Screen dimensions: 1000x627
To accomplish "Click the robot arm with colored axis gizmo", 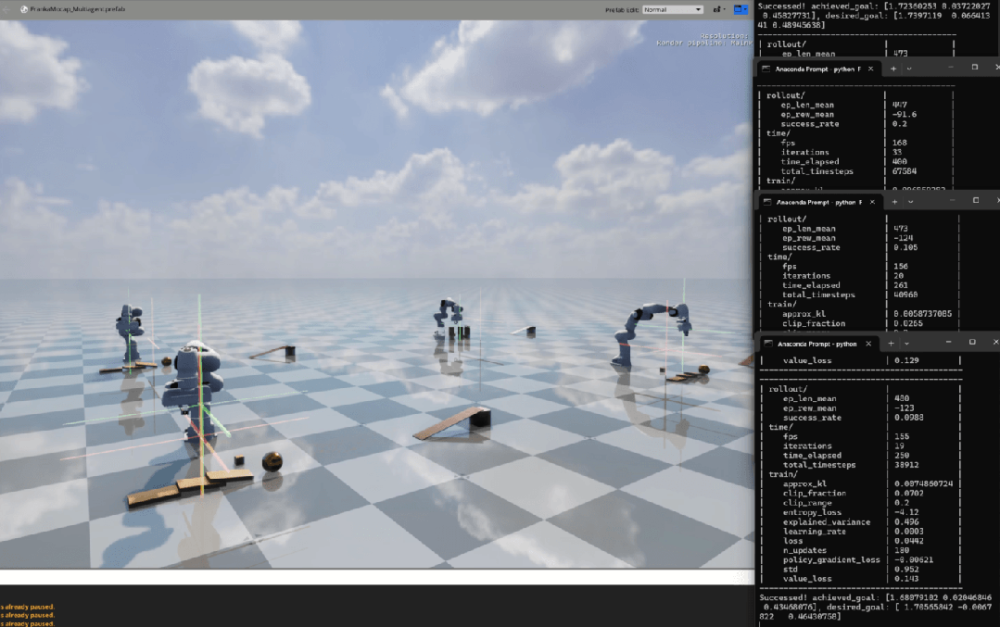I will (x=193, y=391).
